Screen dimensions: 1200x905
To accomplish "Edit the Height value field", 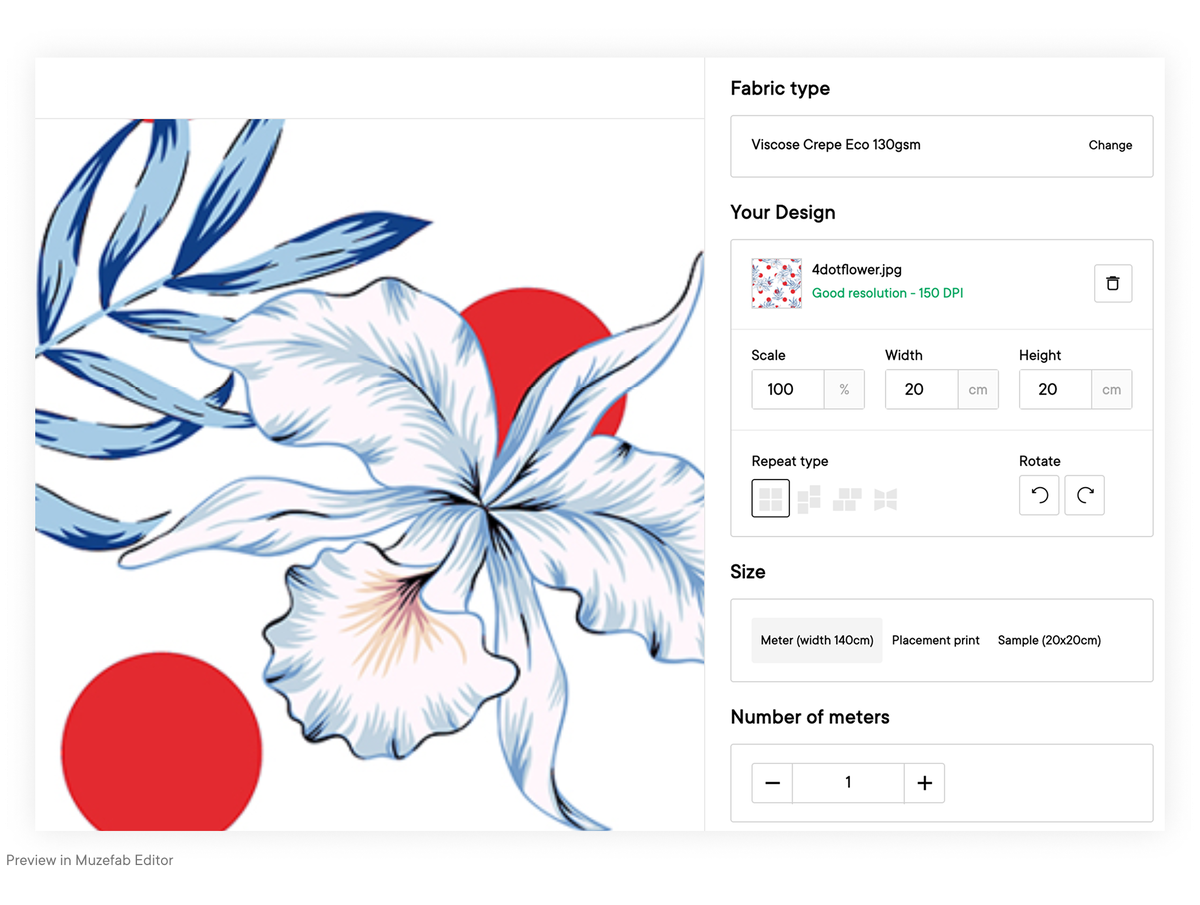I will pyautogui.click(x=1055, y=390).
